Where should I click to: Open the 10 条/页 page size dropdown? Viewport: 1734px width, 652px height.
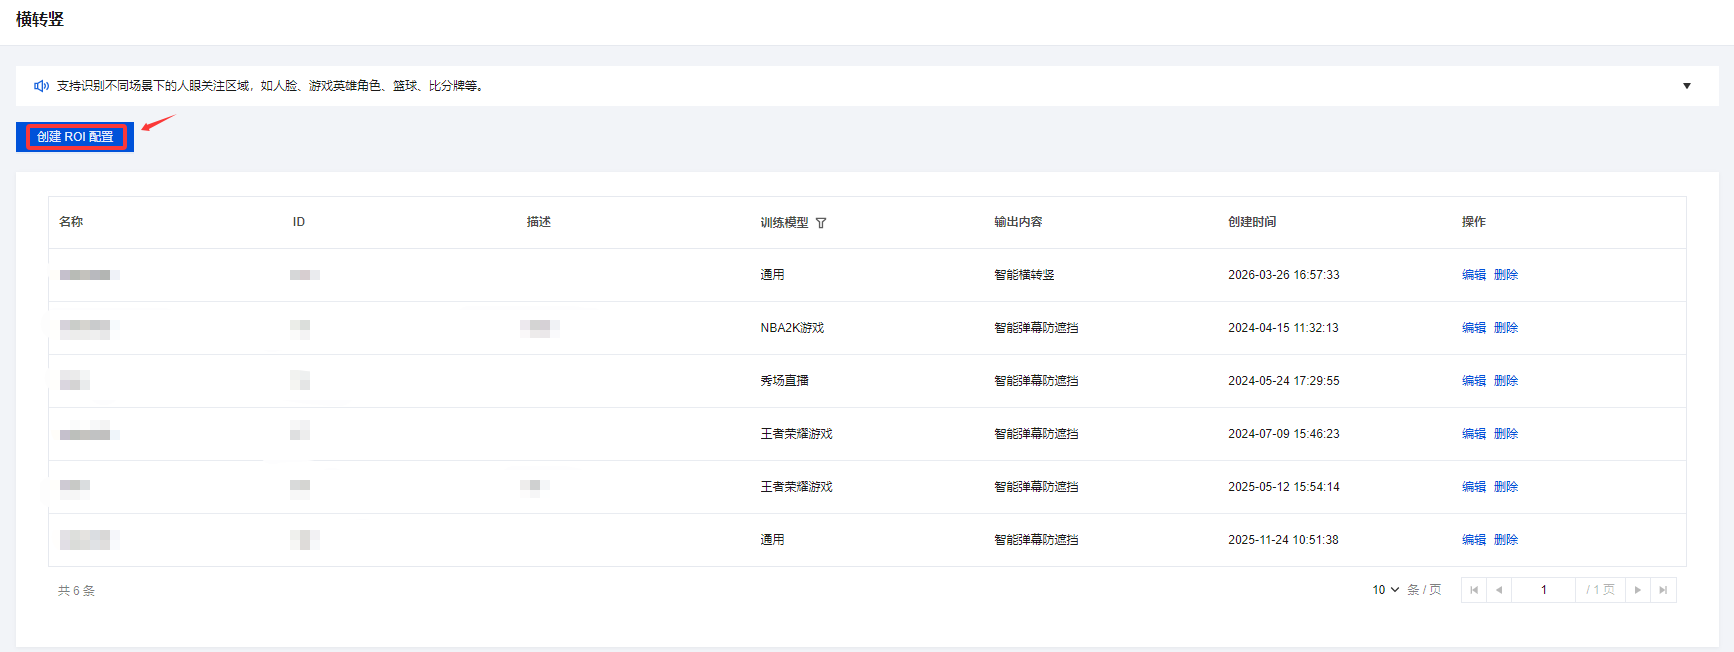click(1385, 590)
